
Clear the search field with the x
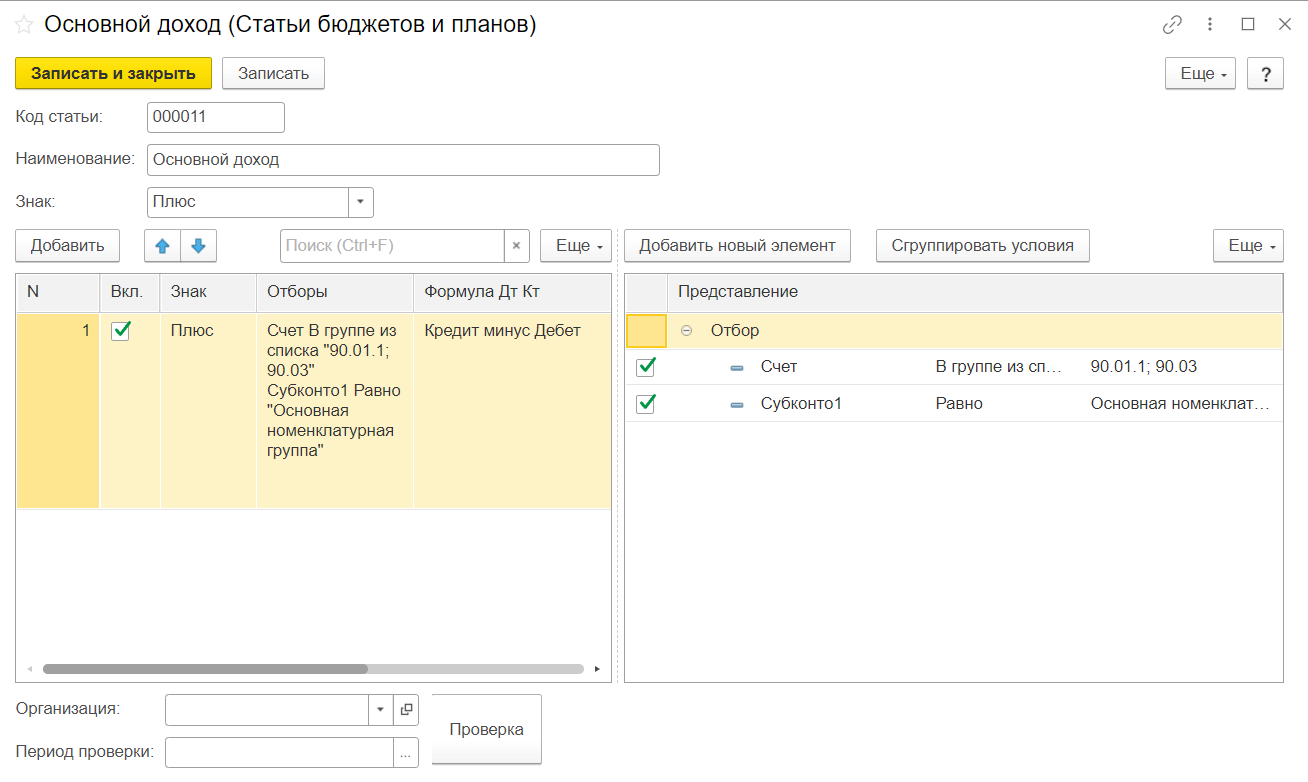pyautogui.click(x=516, y=245)
